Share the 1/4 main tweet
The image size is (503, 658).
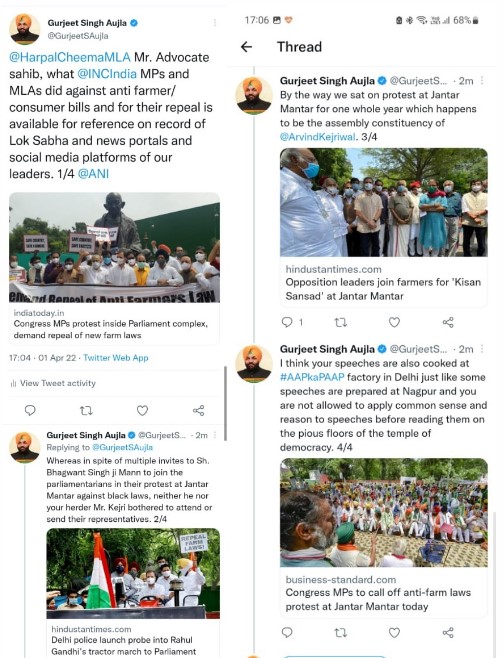coord(198,410)
